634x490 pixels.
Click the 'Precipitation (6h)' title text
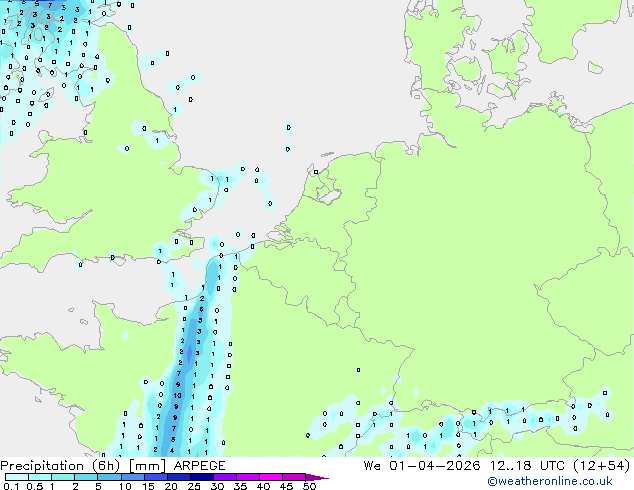tap(60, 466)
